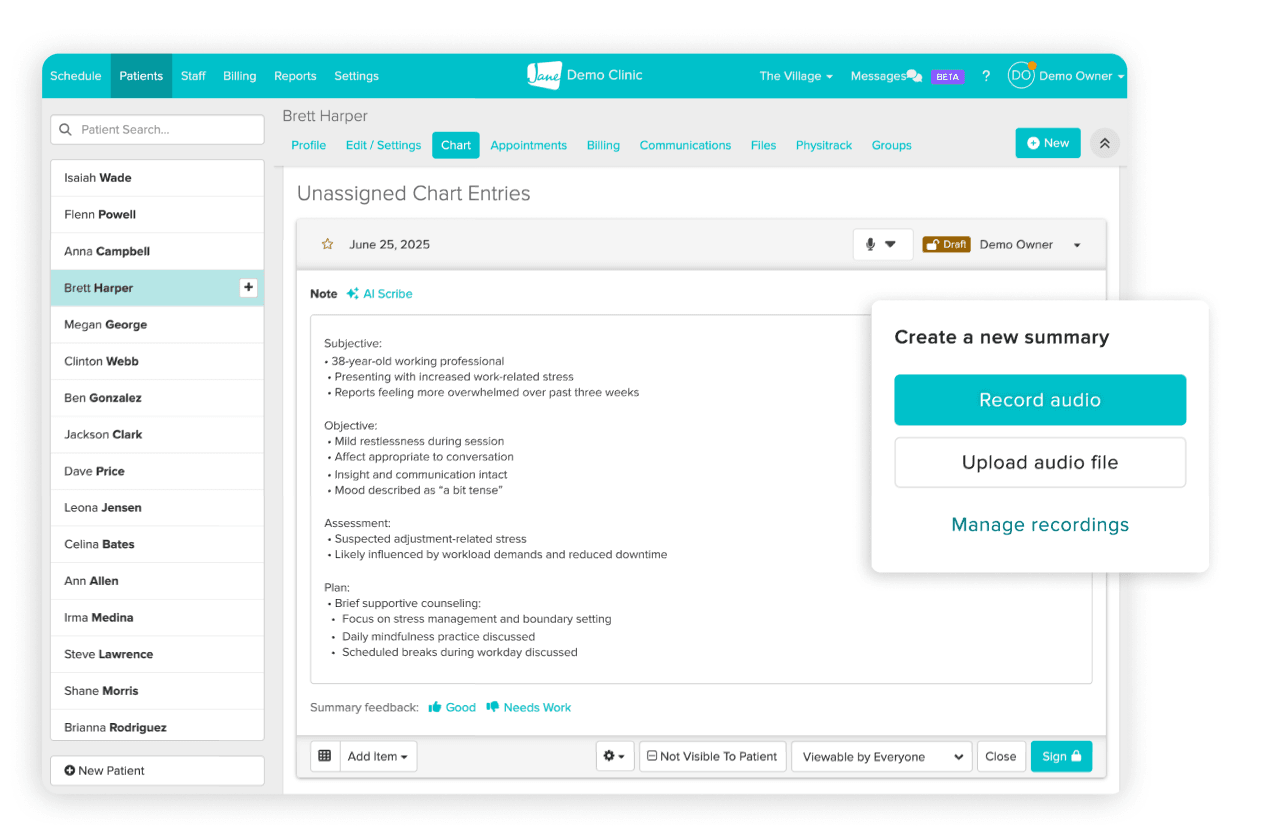Screen dimensions: 1263x832
Task: Switch to the Appointments tab
Action: (x=528, y=145)
